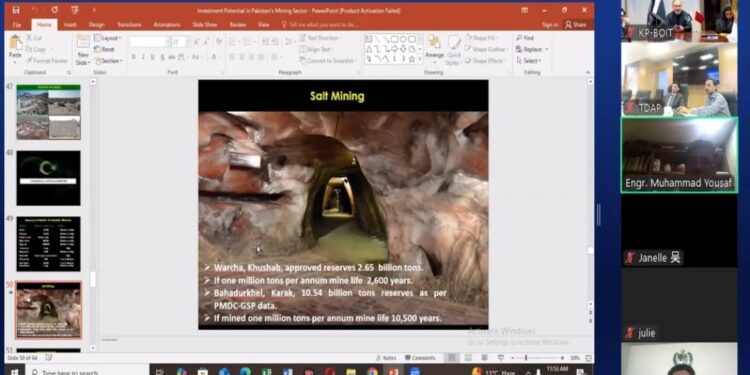Collapse the ribbon with the chevron
Image resolution: width=750 pixels, height=375 pixels.
588,72
